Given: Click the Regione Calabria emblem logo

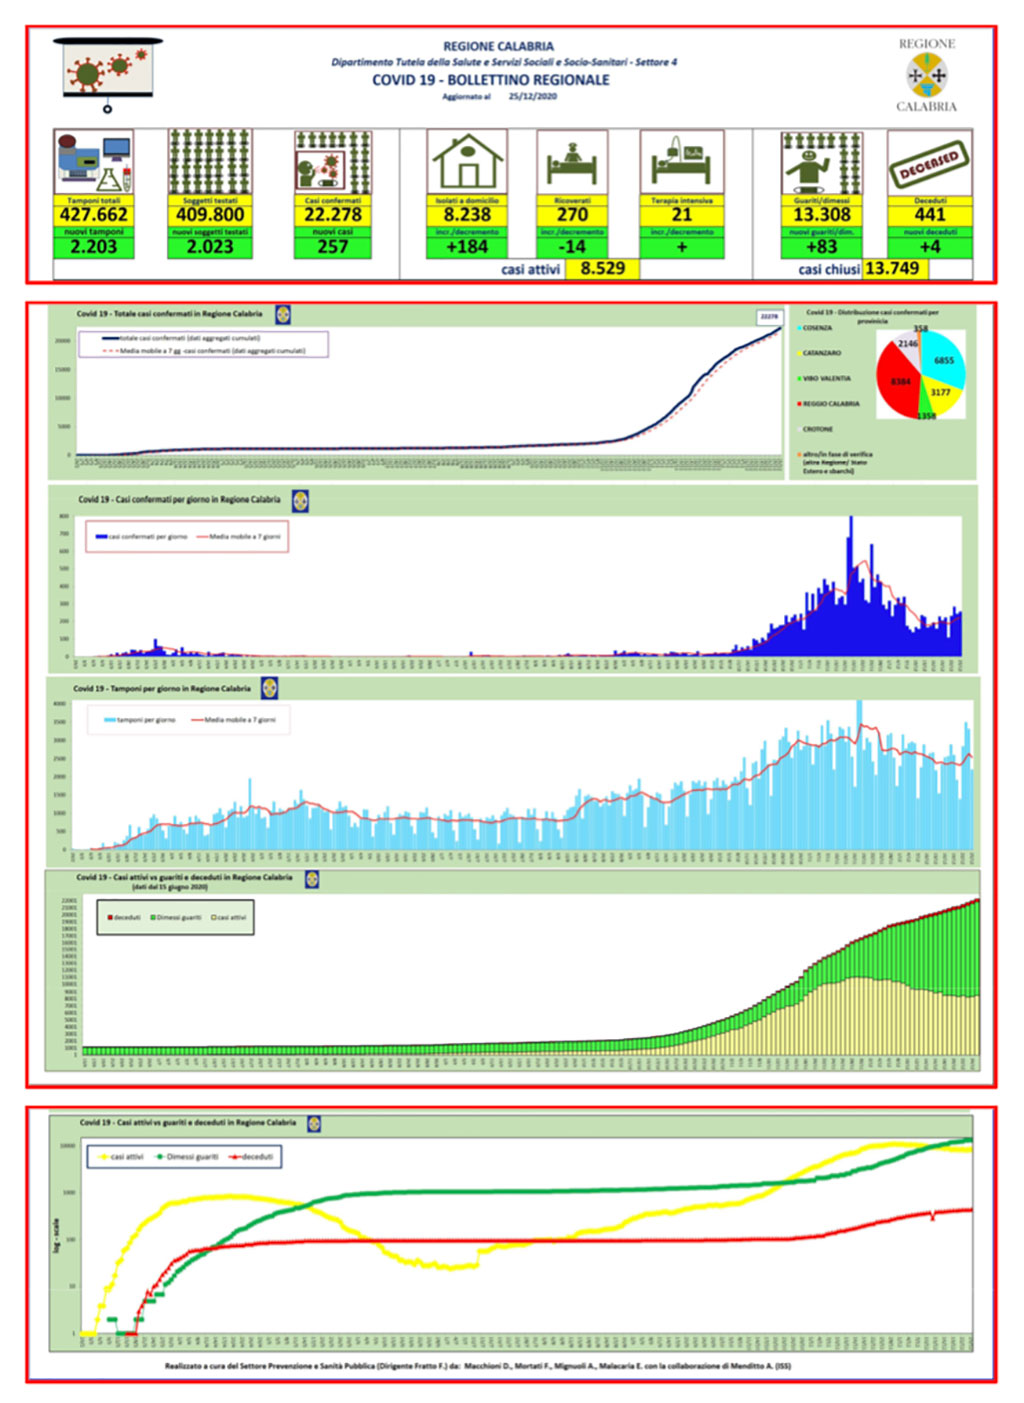Looking at the screenshot, I should (927, 75).
